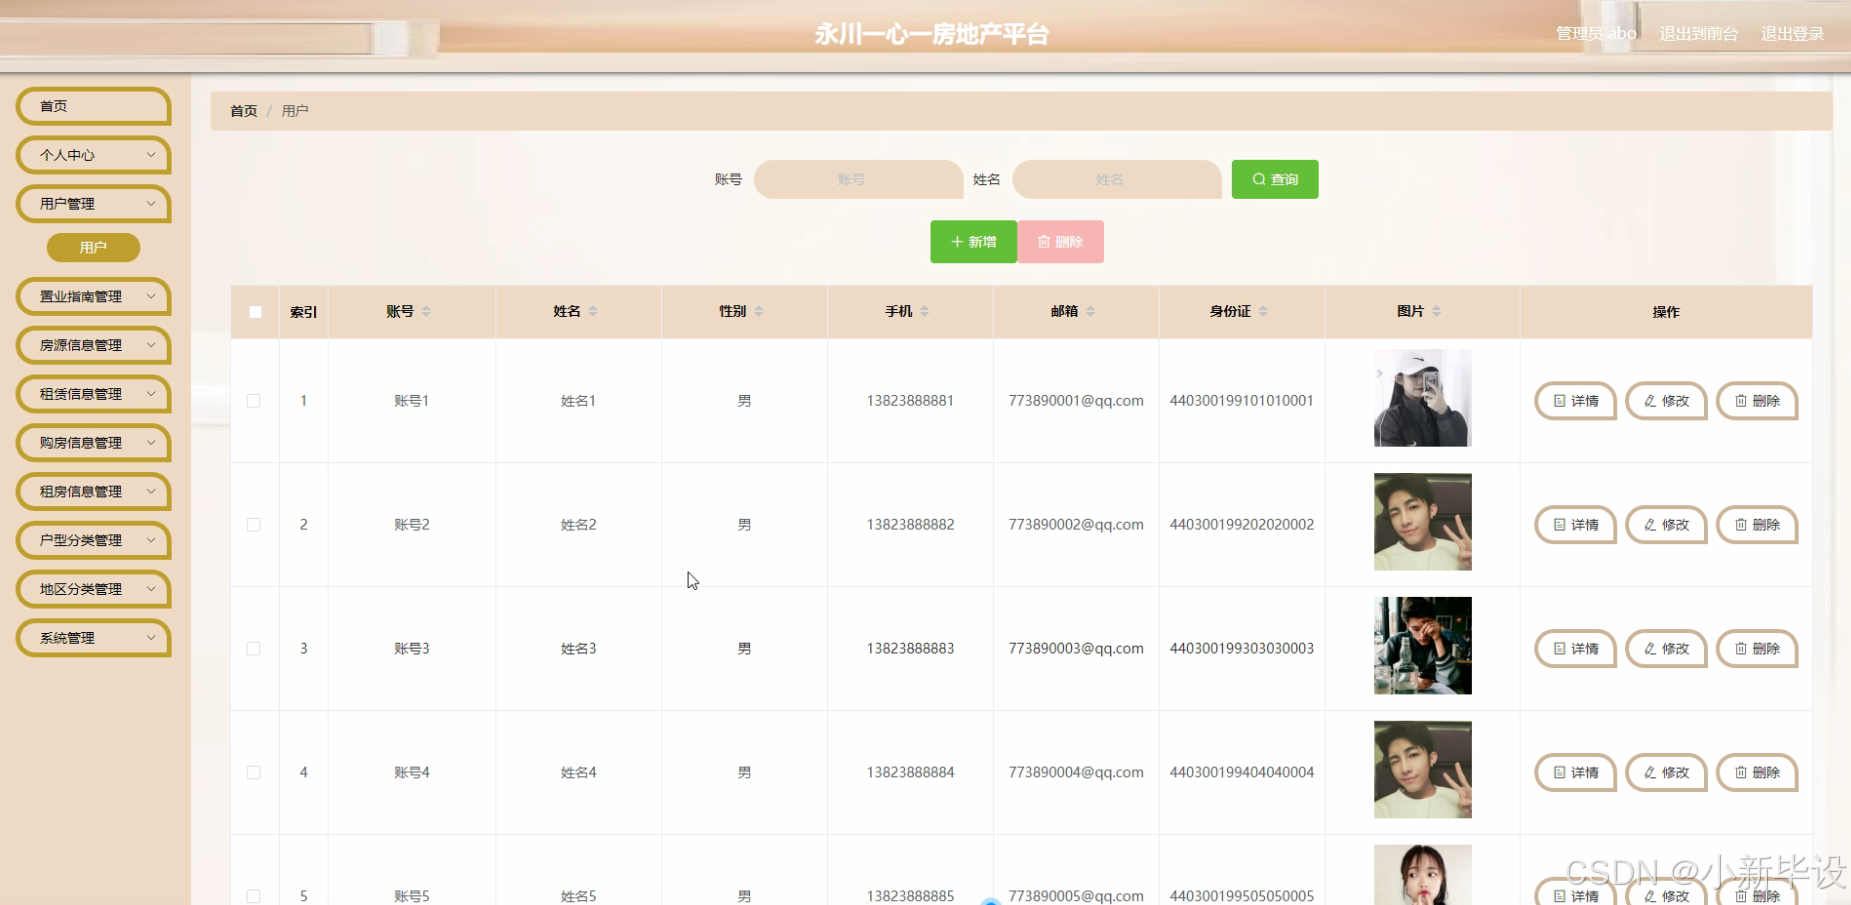
Task: Click 退出到前台 in the top bar
Action: pyautogui.click(x=1698, y=34)
